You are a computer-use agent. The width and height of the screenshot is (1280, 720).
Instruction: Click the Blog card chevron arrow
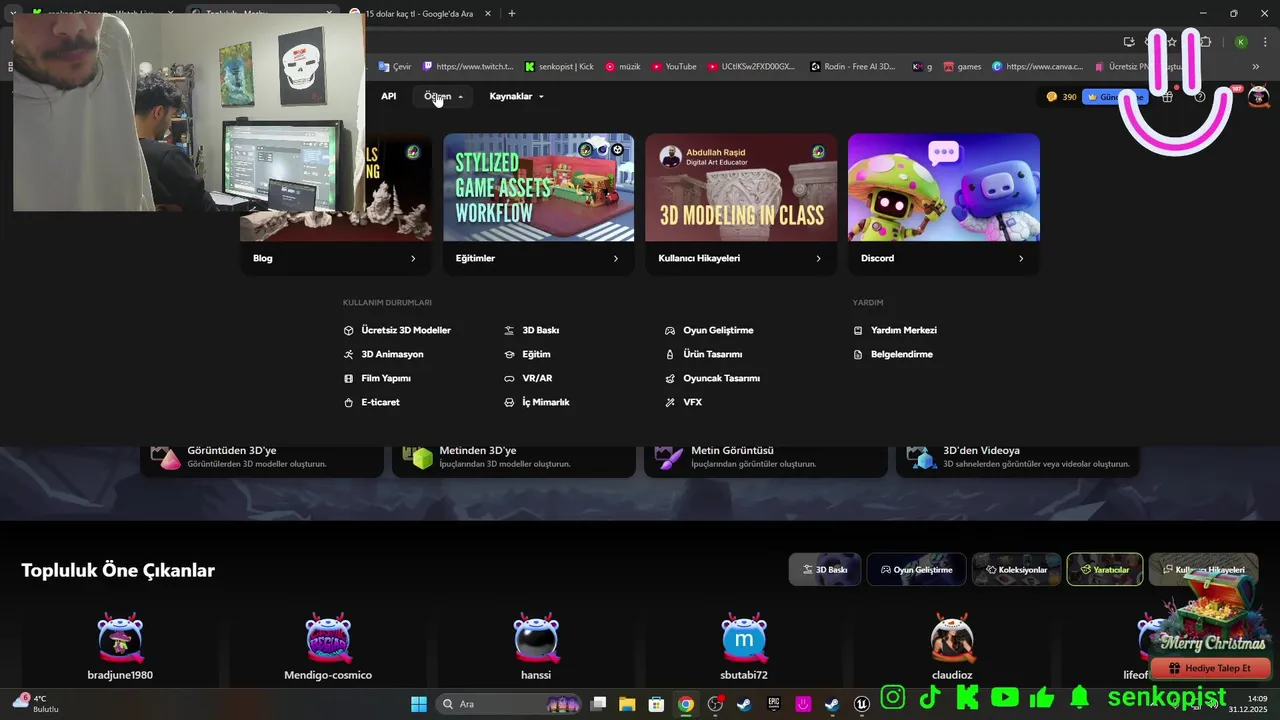point(413,258)
